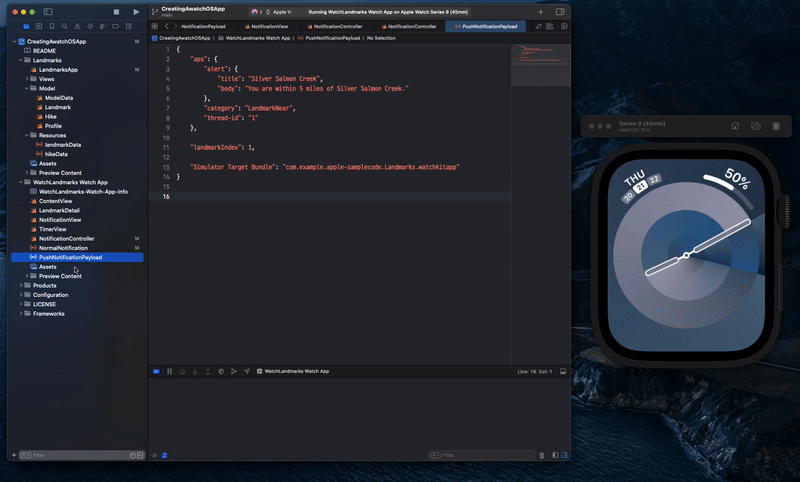
Task: Expand the Views folder
Action: coord(27,79)
